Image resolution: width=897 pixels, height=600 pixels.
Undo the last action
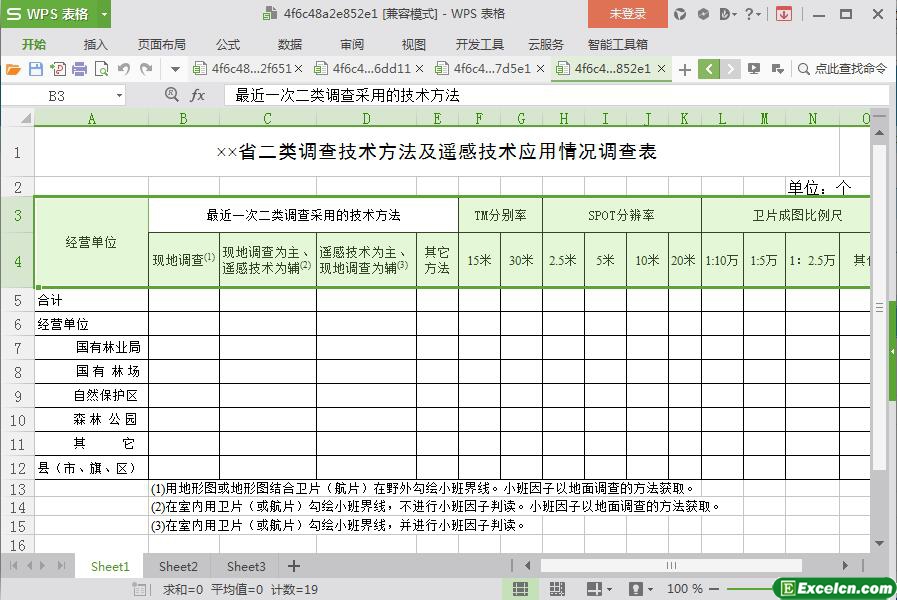click(124, 69)
